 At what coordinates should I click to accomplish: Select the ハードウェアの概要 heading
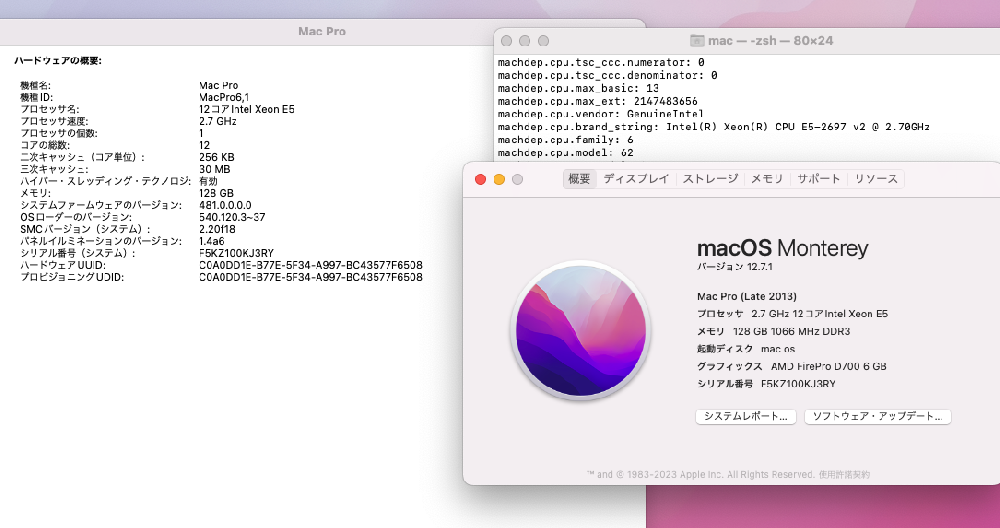58,61
